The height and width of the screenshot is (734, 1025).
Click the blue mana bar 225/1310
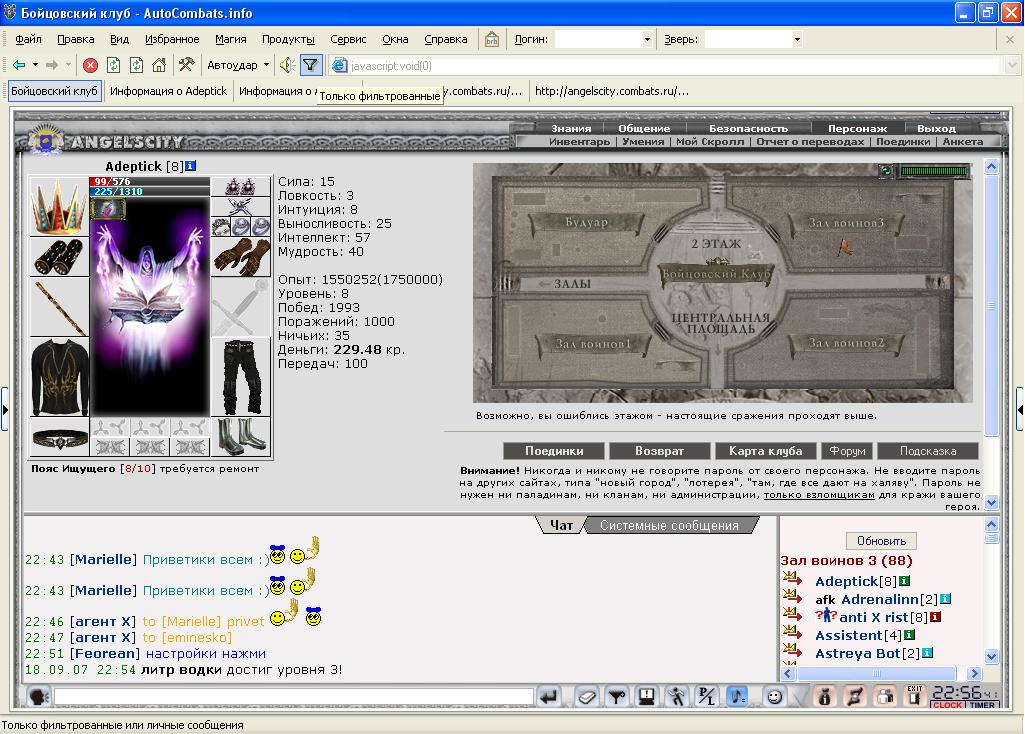[150, 192]
